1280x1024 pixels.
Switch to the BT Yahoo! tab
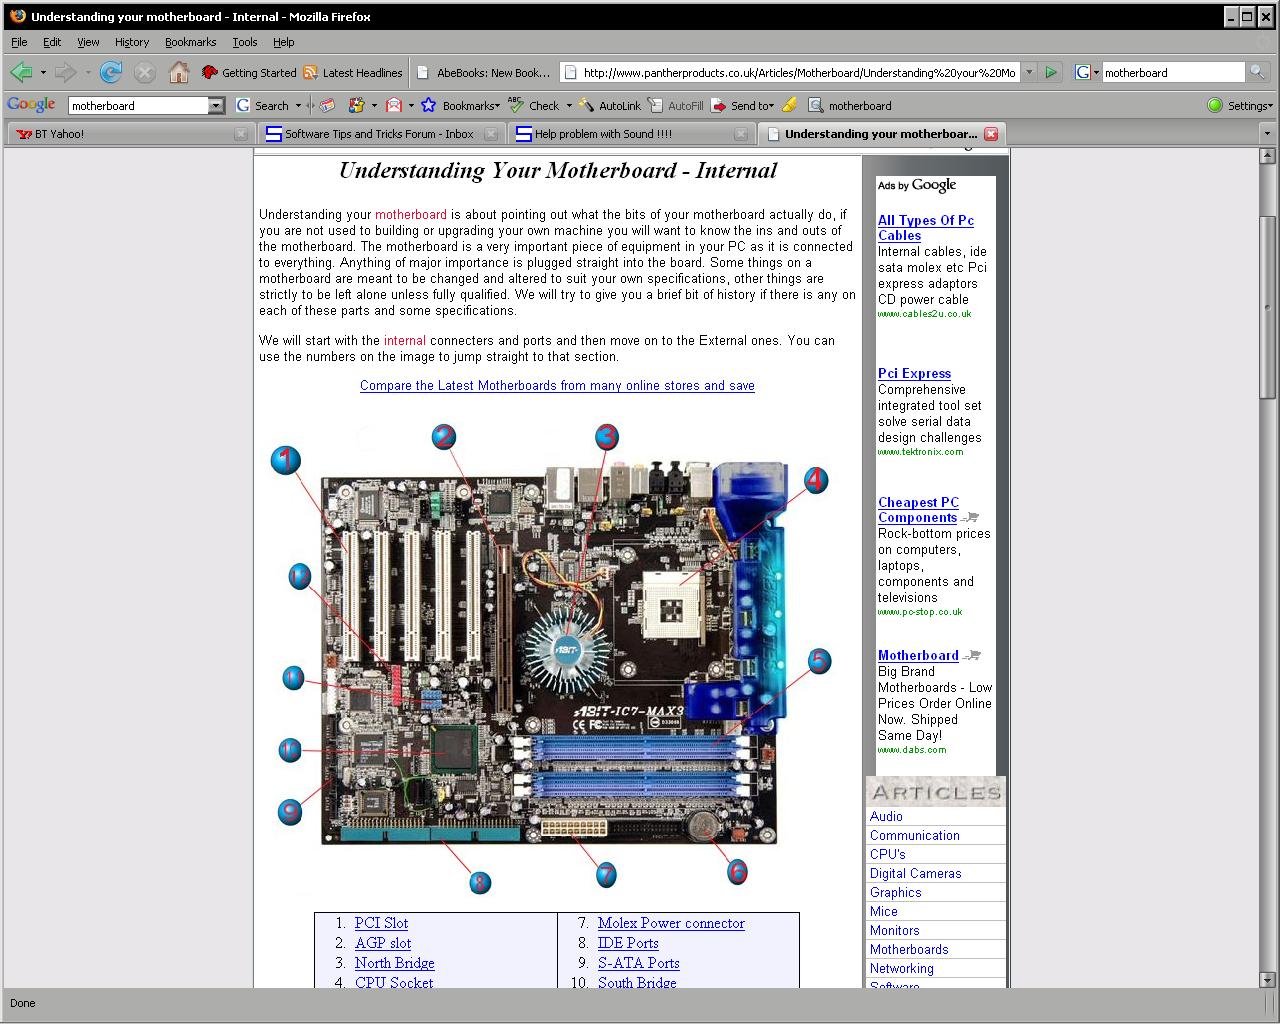click(x=130, y=134)
